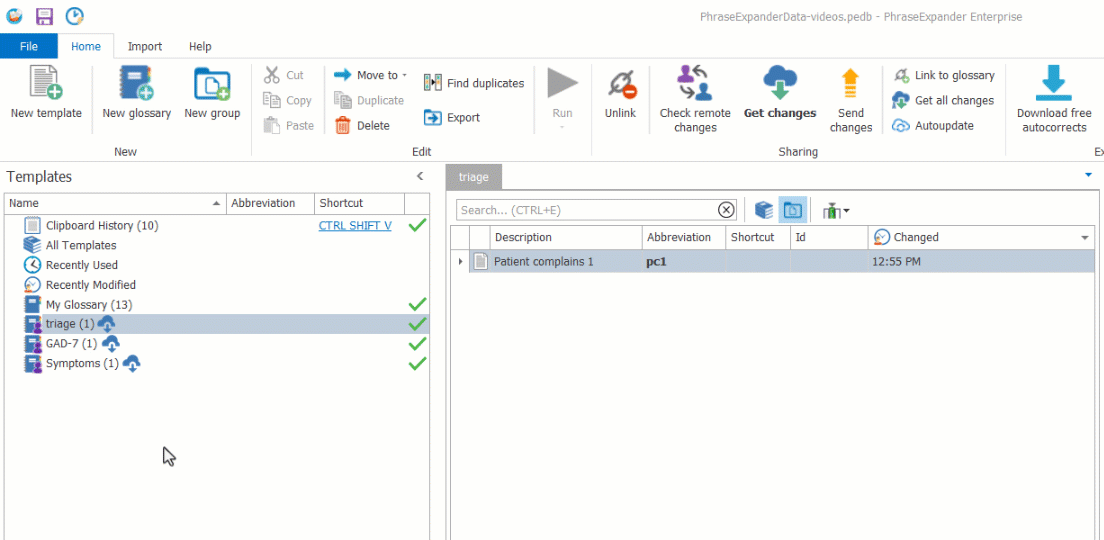Click the New template icon
Viewport: 1104px width, 540px height.
pos(46,83)
